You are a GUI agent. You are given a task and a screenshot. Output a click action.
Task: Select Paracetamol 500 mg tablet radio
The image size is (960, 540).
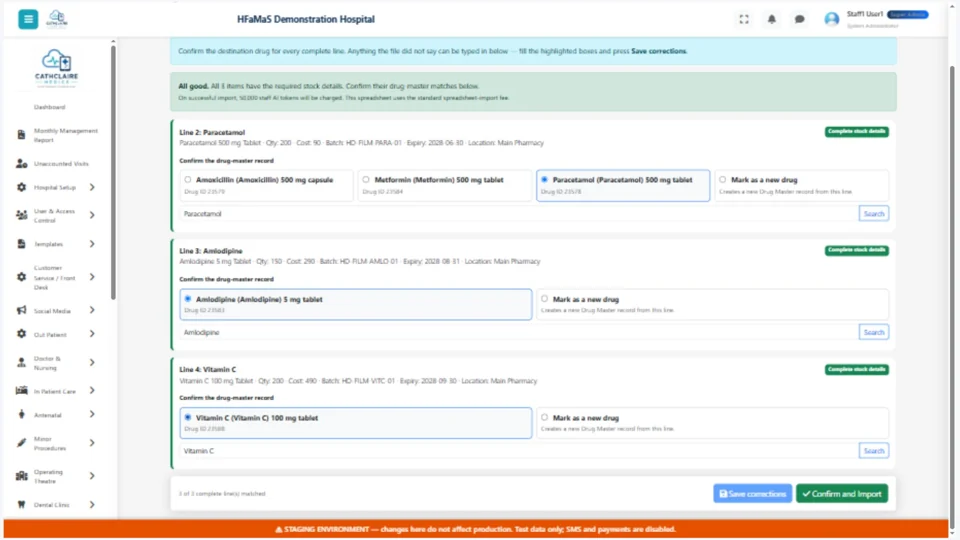click(544, 180)
